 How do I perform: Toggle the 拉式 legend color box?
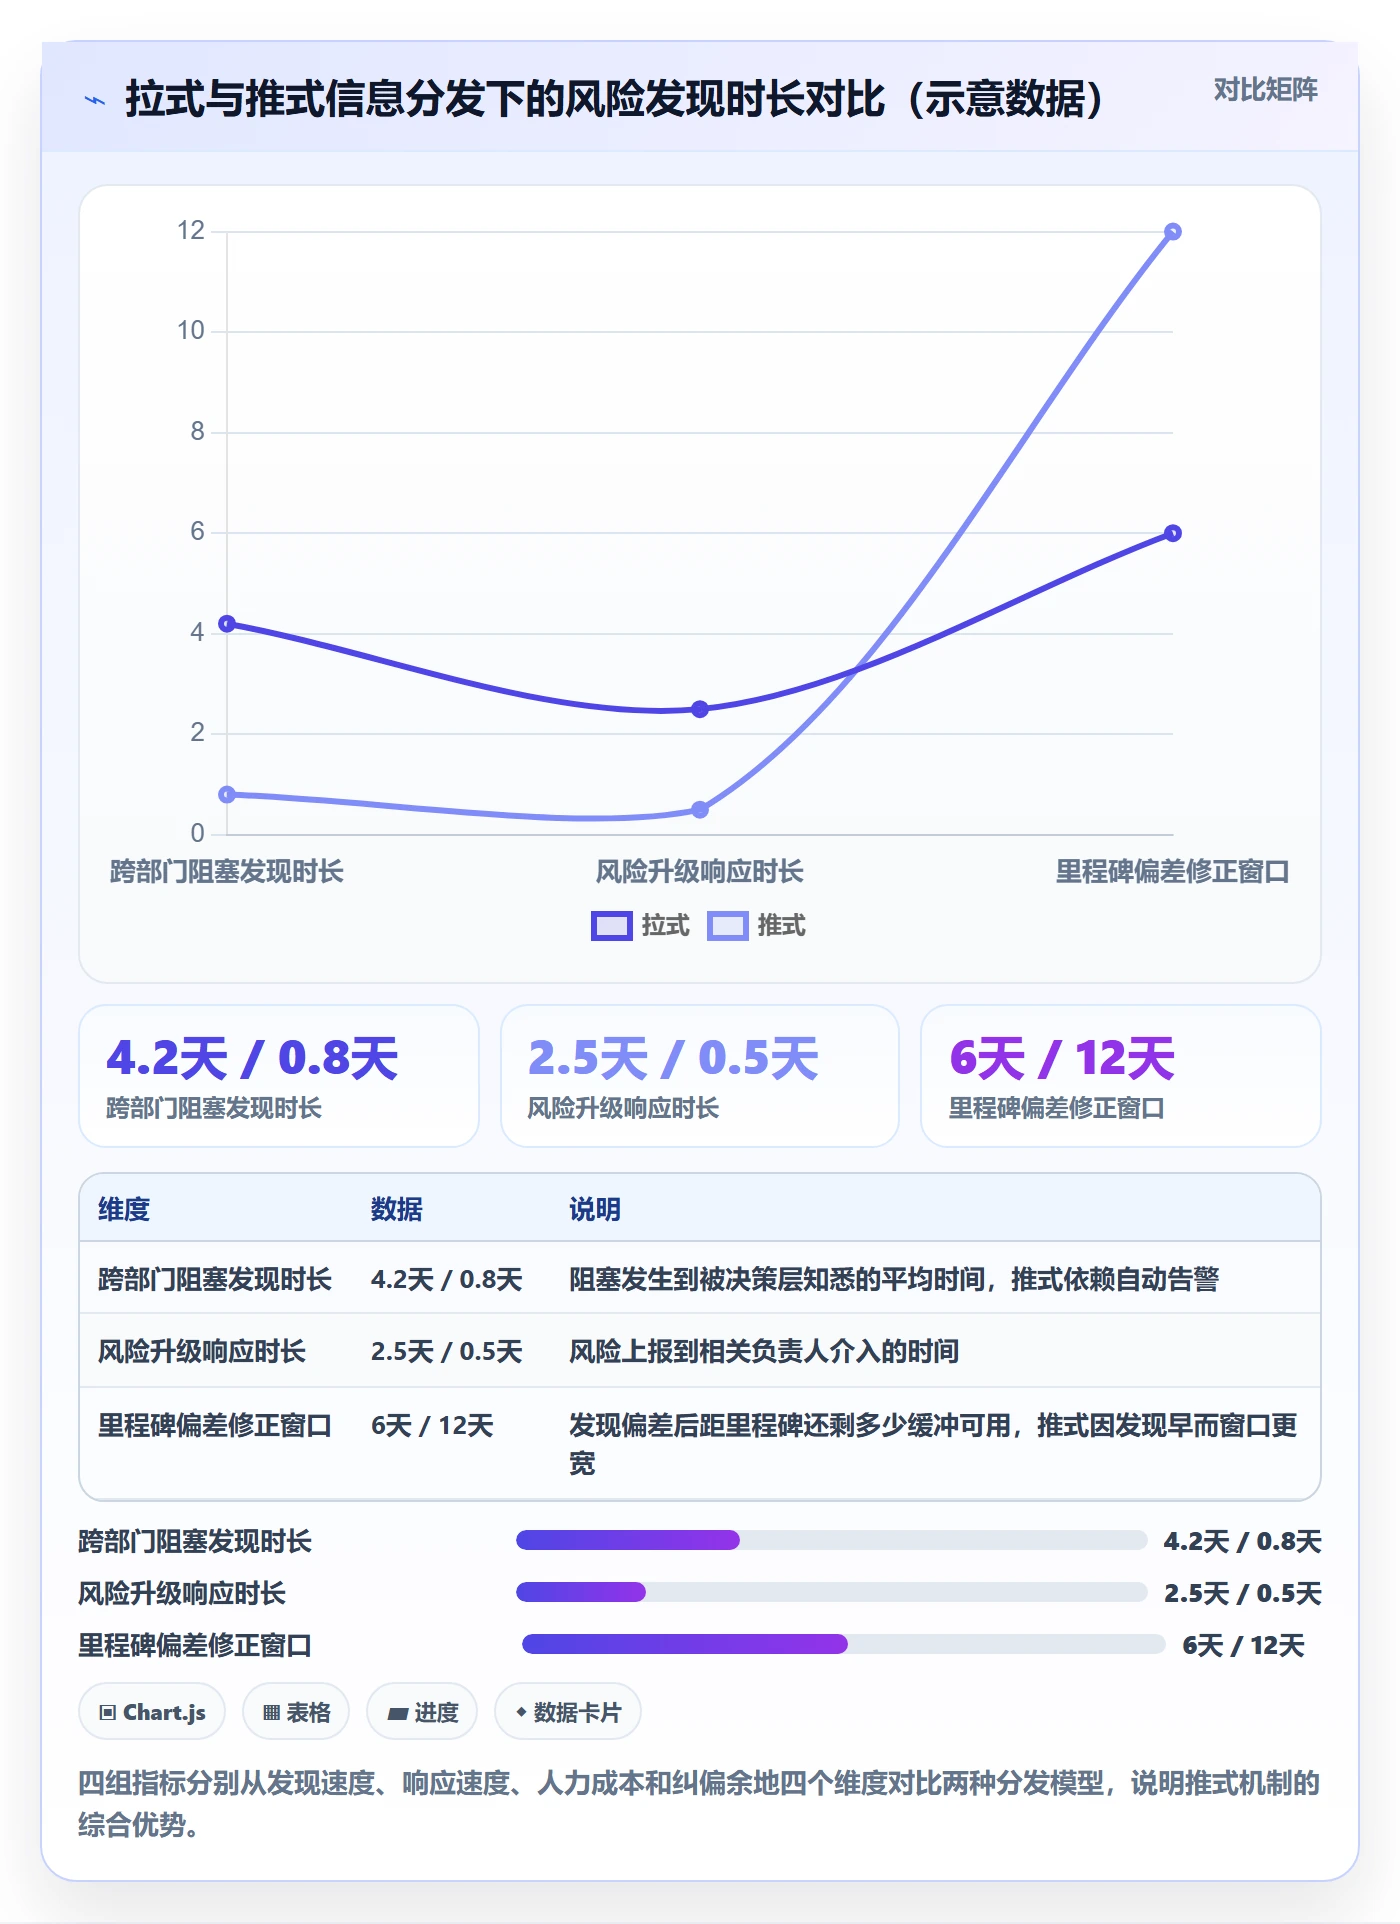[x=611, y=926]
